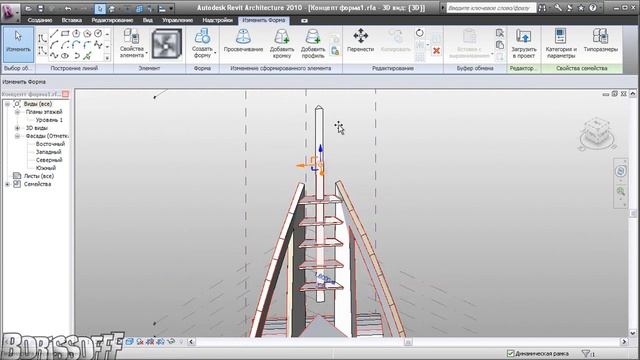
Task: Select the Circumscribed polygon draw tool
Action: [87, 33]
